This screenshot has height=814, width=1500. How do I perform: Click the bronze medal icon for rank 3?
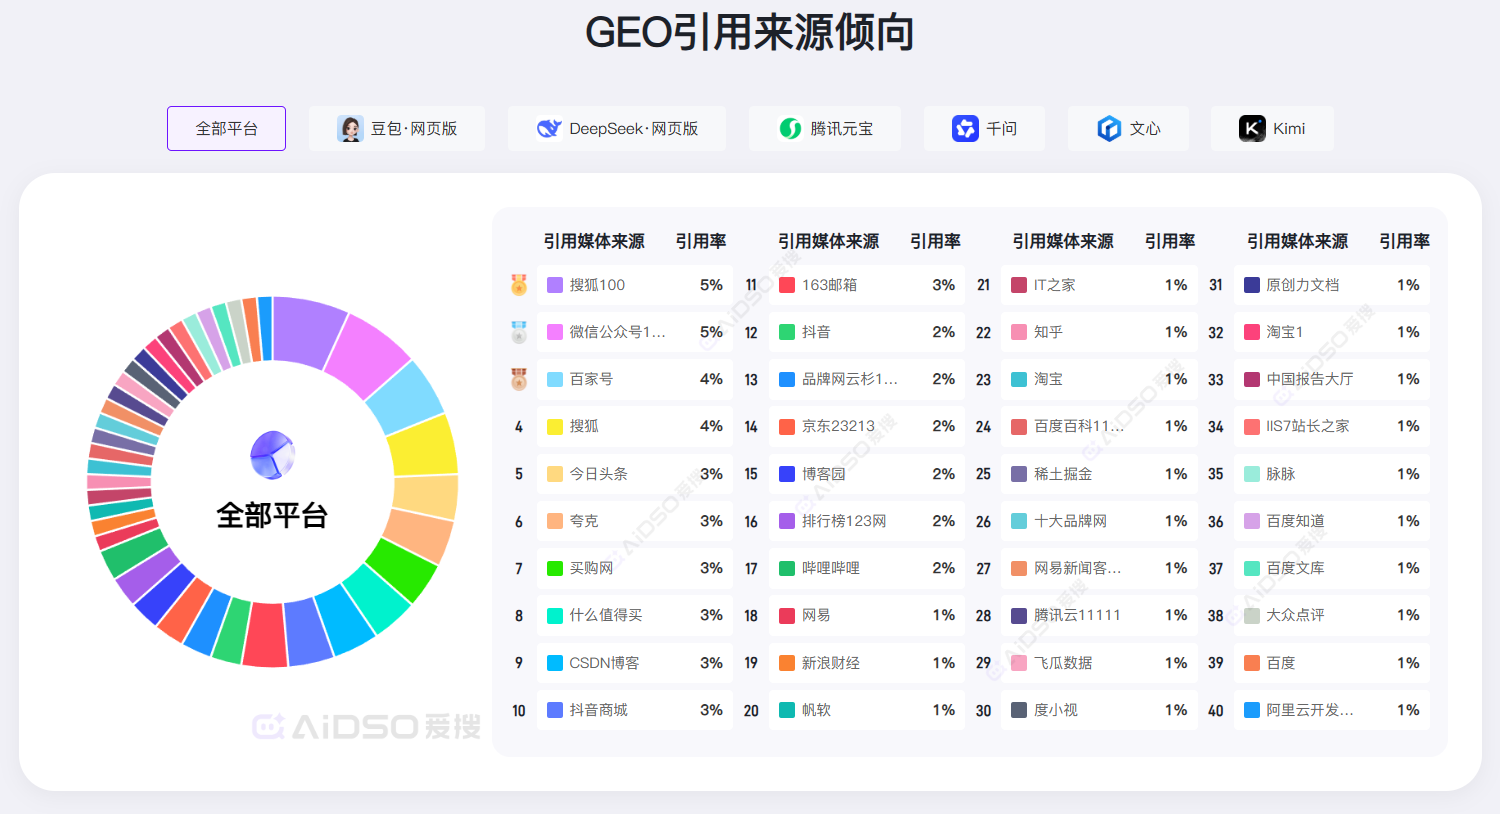519,379
